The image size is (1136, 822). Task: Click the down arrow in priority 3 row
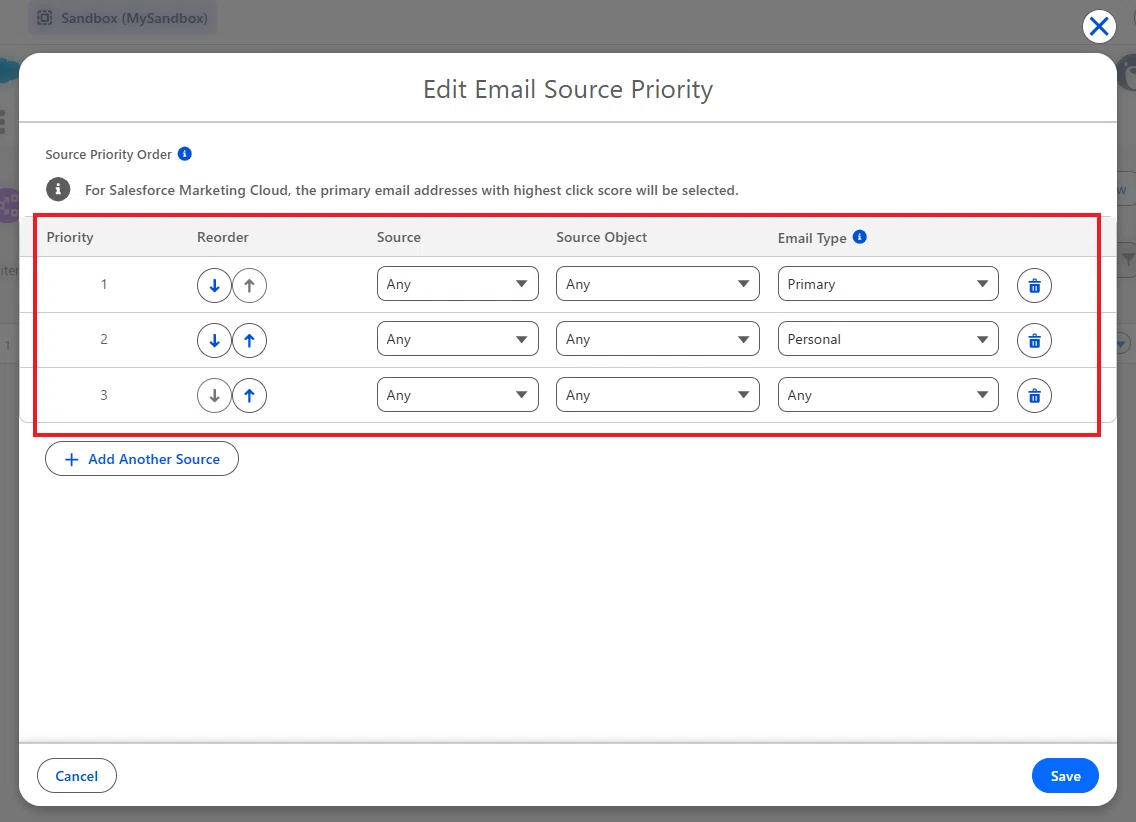pos(214,395)
